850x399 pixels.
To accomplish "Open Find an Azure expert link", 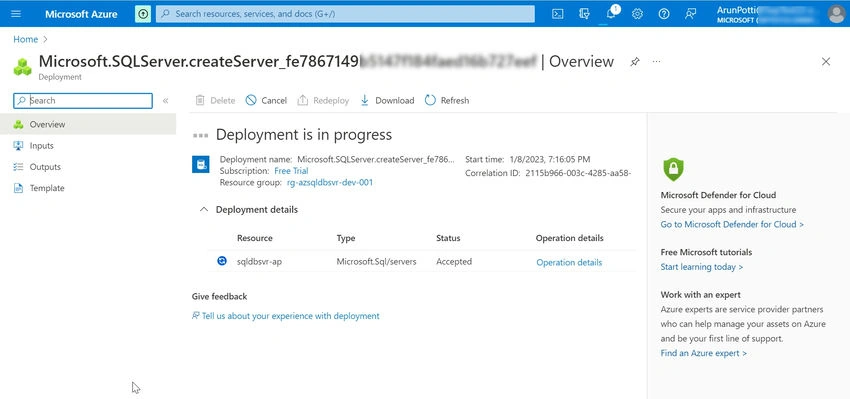I will 704,353.
